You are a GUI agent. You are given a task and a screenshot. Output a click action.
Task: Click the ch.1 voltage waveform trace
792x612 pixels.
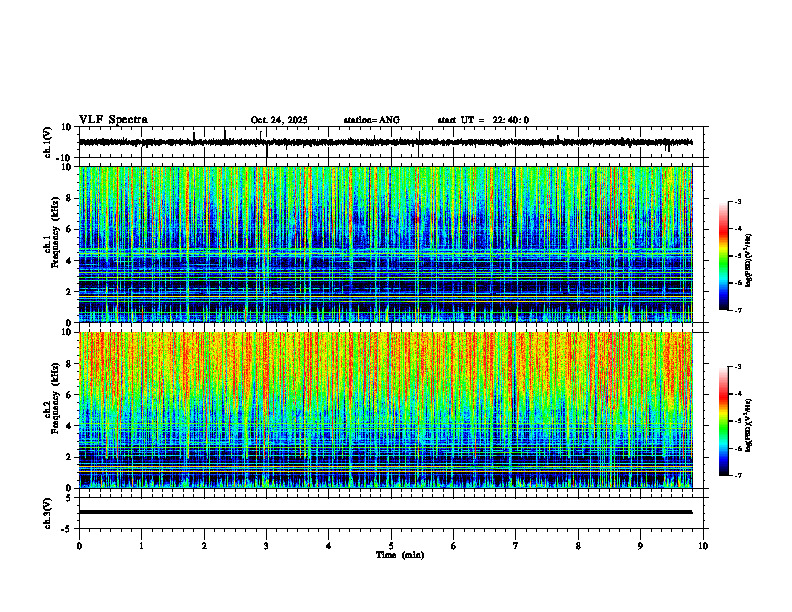coord(385,142)
